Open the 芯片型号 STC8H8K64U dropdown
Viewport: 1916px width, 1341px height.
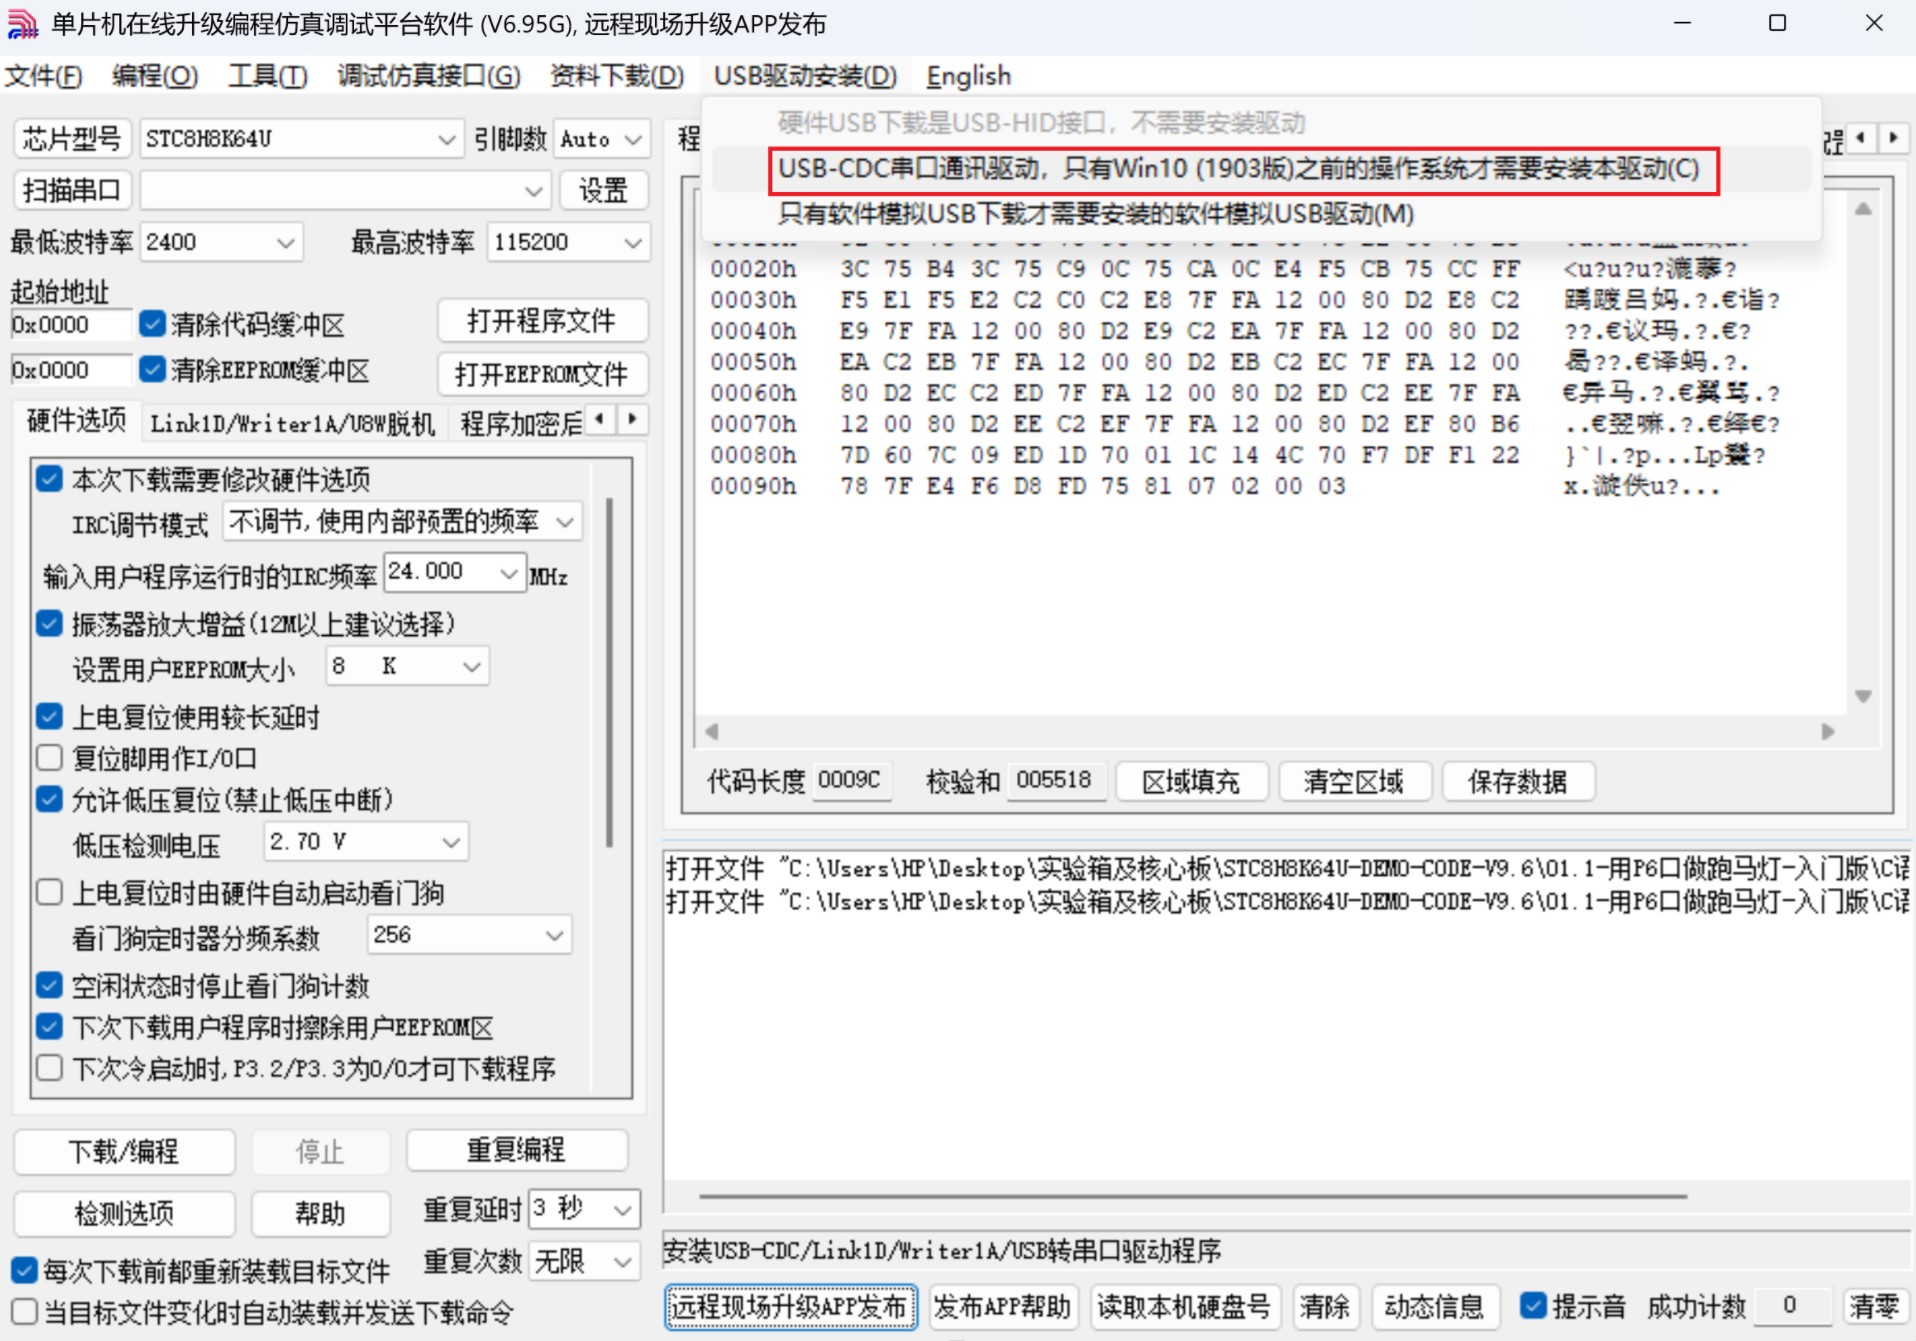446,139
